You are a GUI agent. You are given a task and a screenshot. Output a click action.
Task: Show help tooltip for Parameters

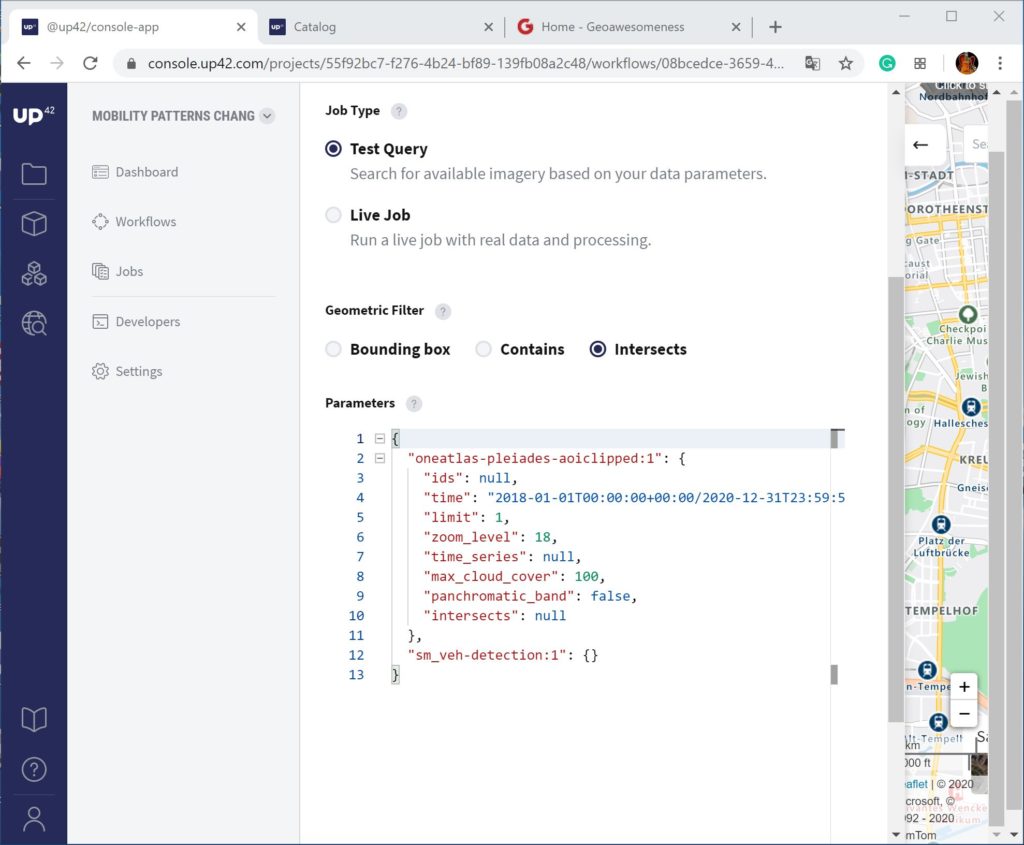[x=413, y=404]
